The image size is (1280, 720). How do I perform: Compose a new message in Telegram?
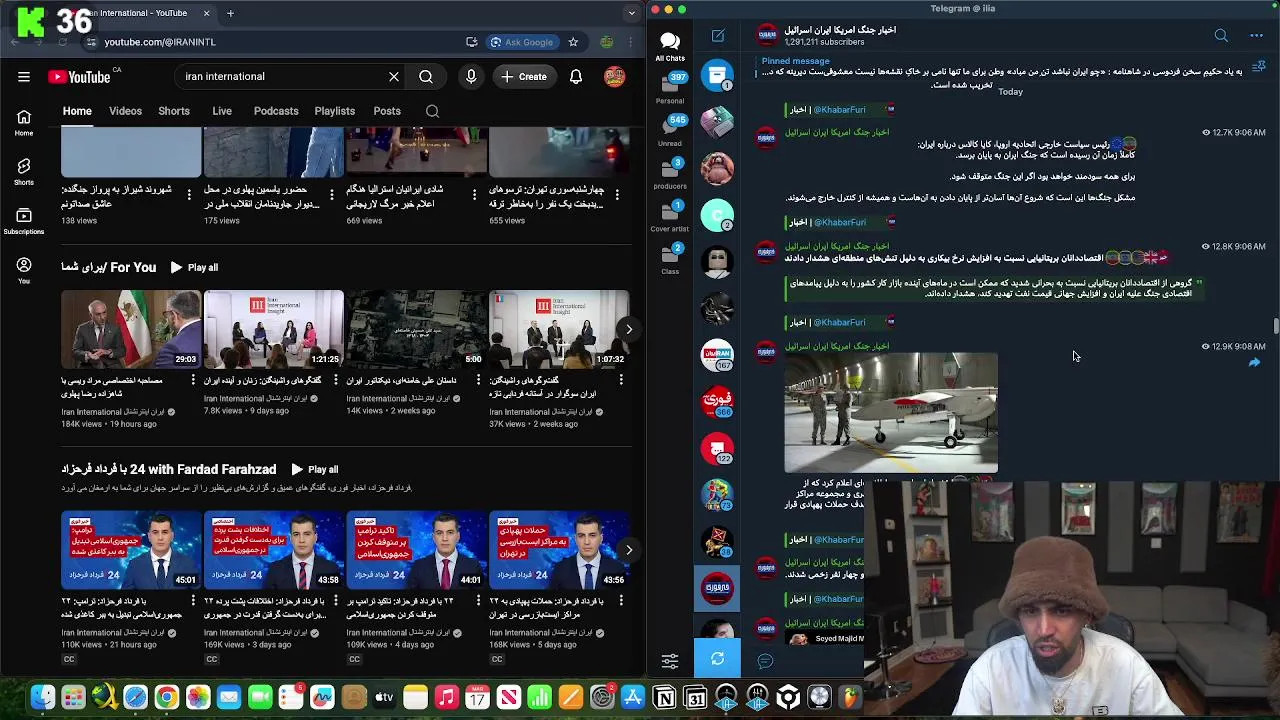click(718, 36)
